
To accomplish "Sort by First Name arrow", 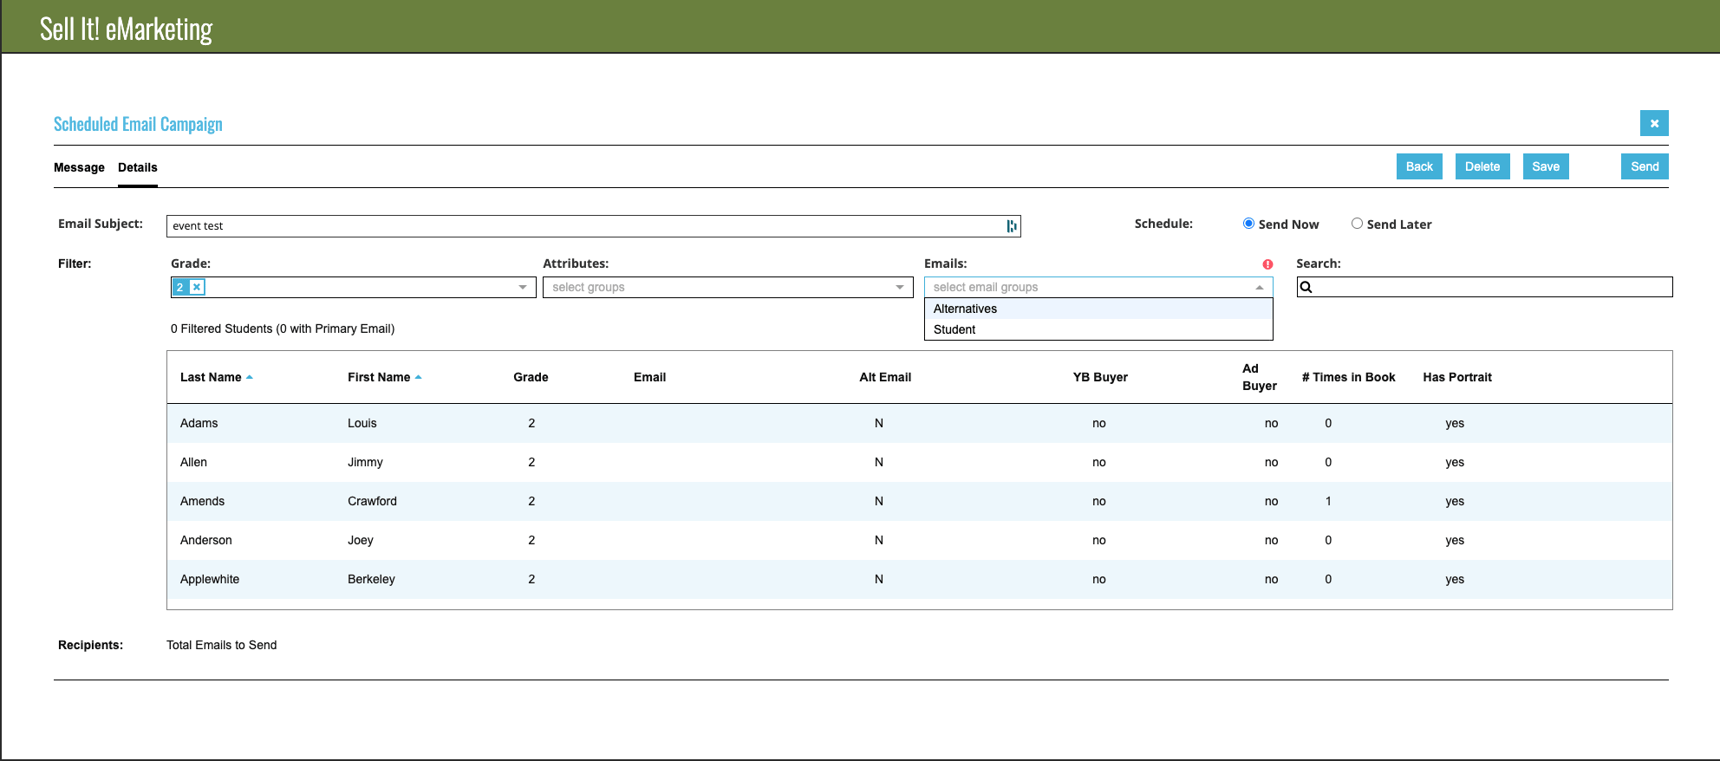I will (418, 377).
